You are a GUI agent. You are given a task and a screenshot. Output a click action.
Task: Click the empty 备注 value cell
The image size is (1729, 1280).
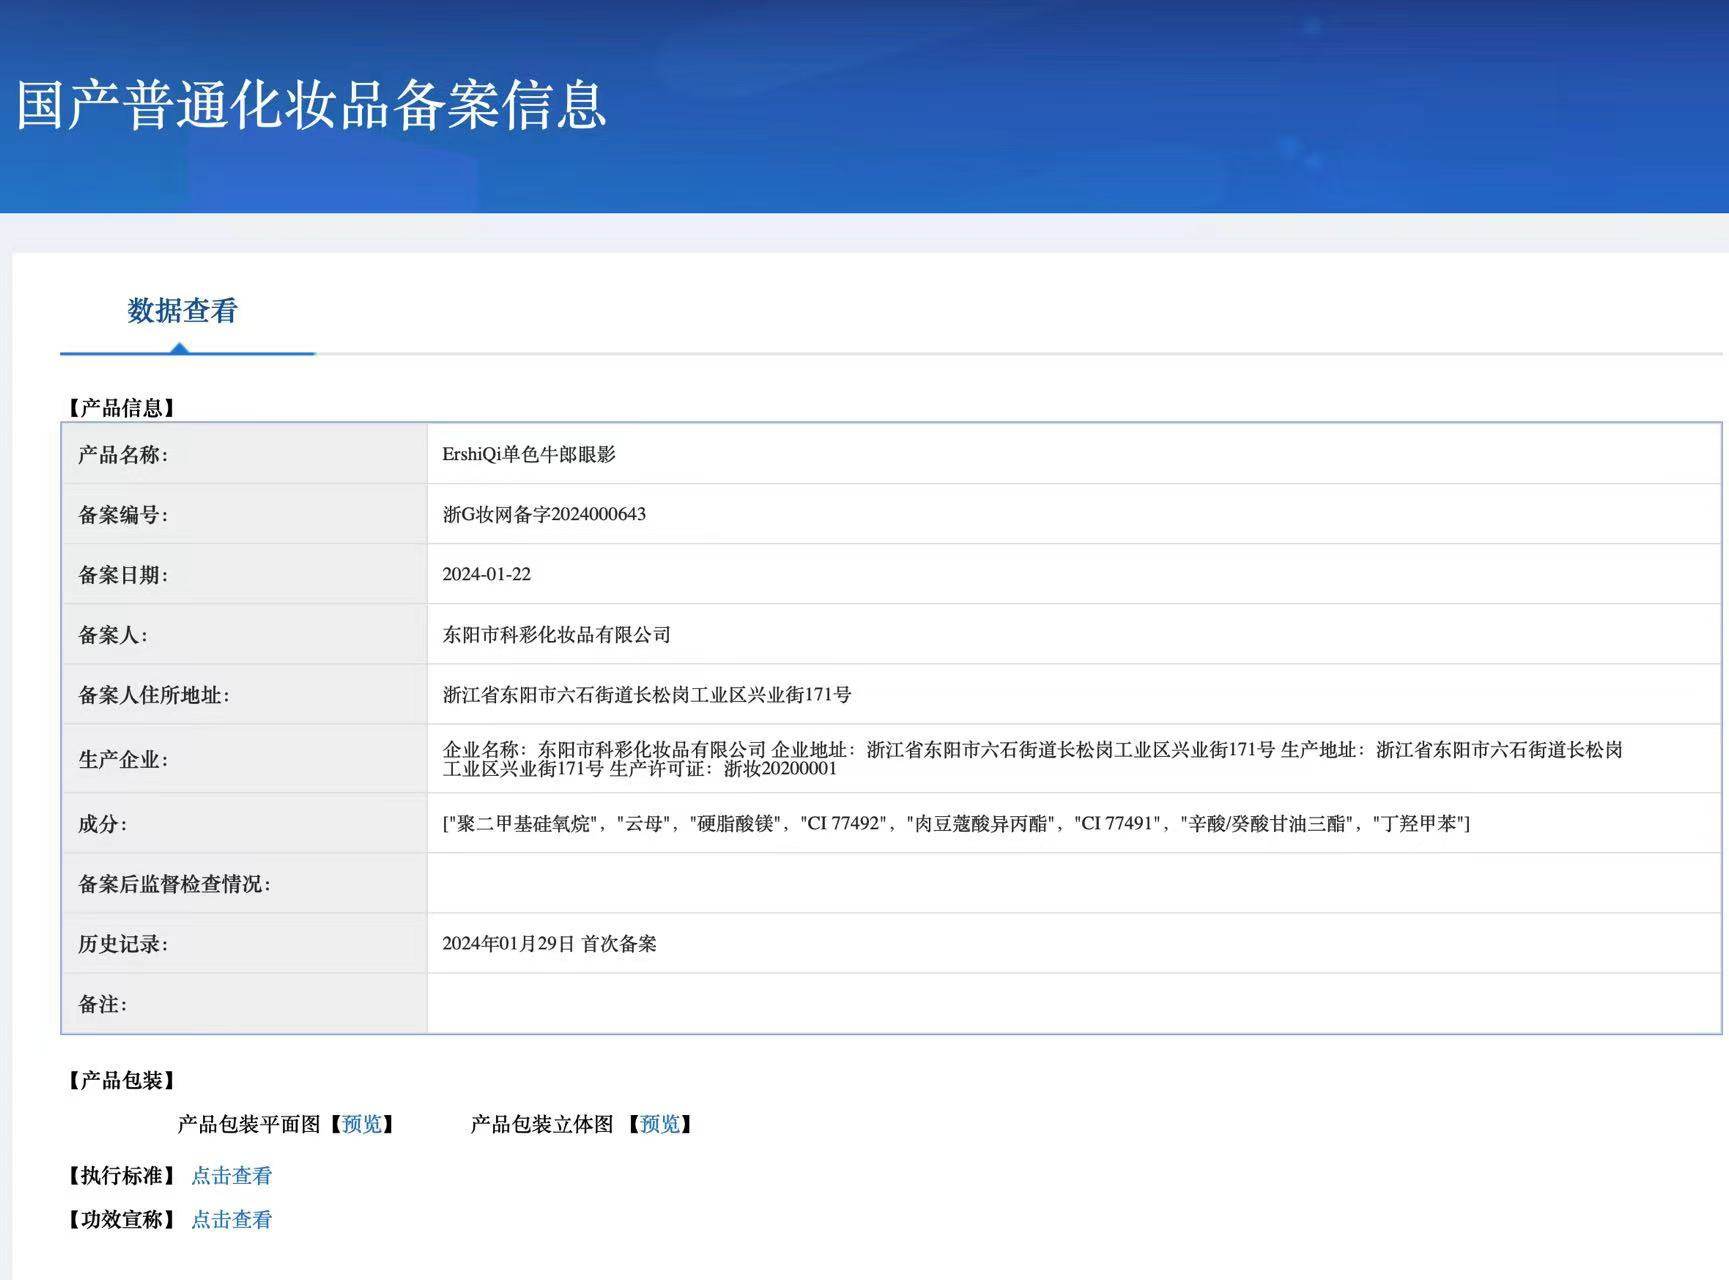1074,1003
